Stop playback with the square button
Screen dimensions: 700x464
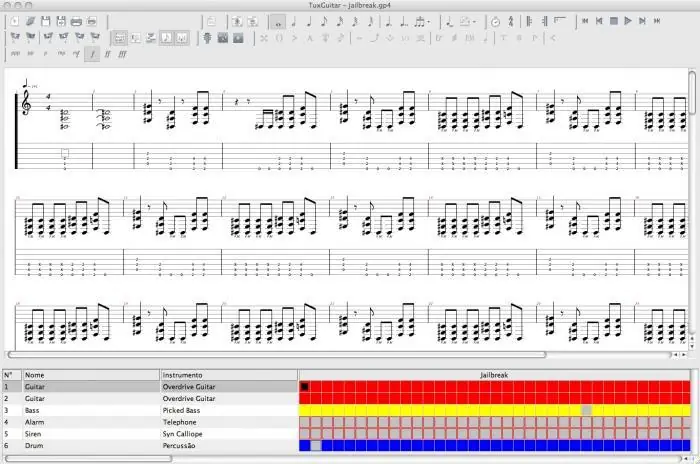614,21
